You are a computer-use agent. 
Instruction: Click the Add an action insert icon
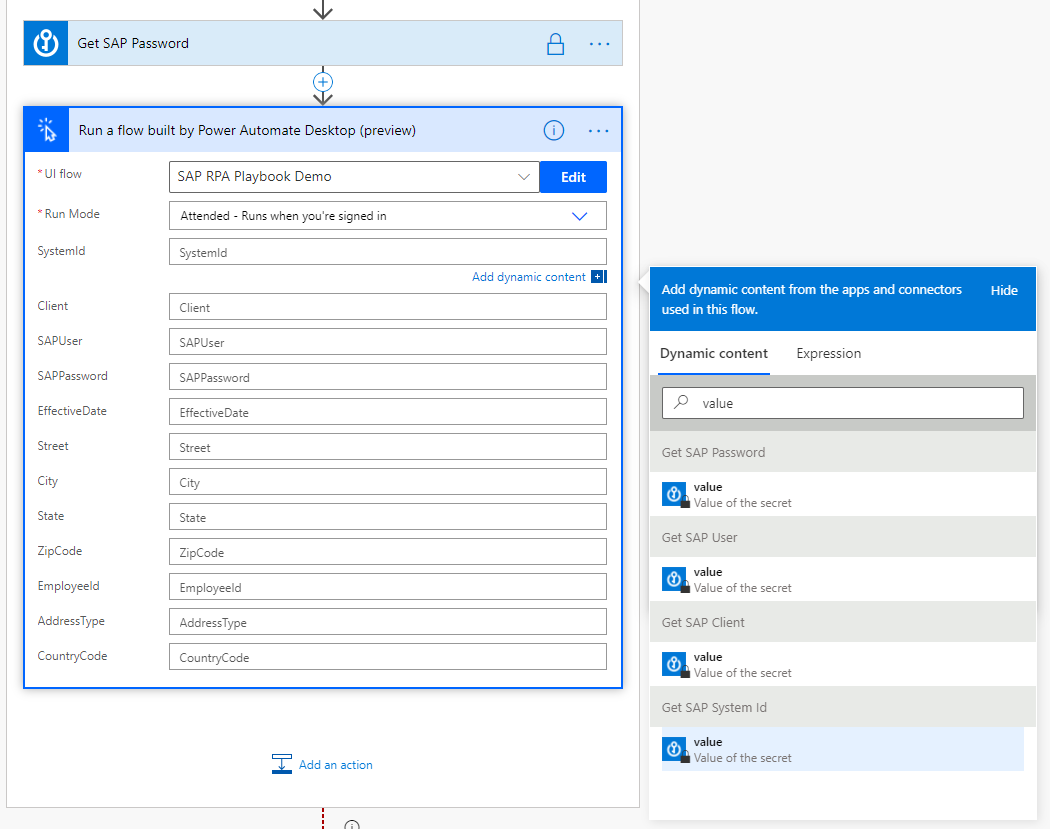(x=282, y=764)
